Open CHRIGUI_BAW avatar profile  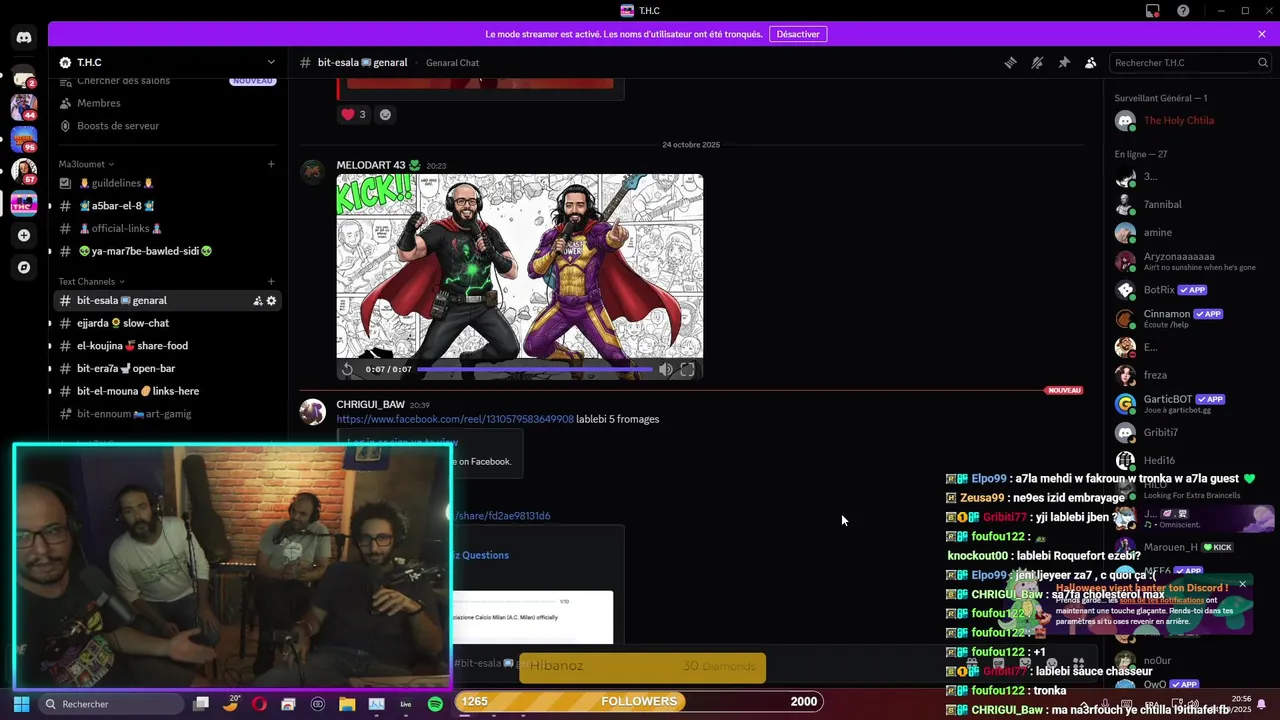[313, 412]
